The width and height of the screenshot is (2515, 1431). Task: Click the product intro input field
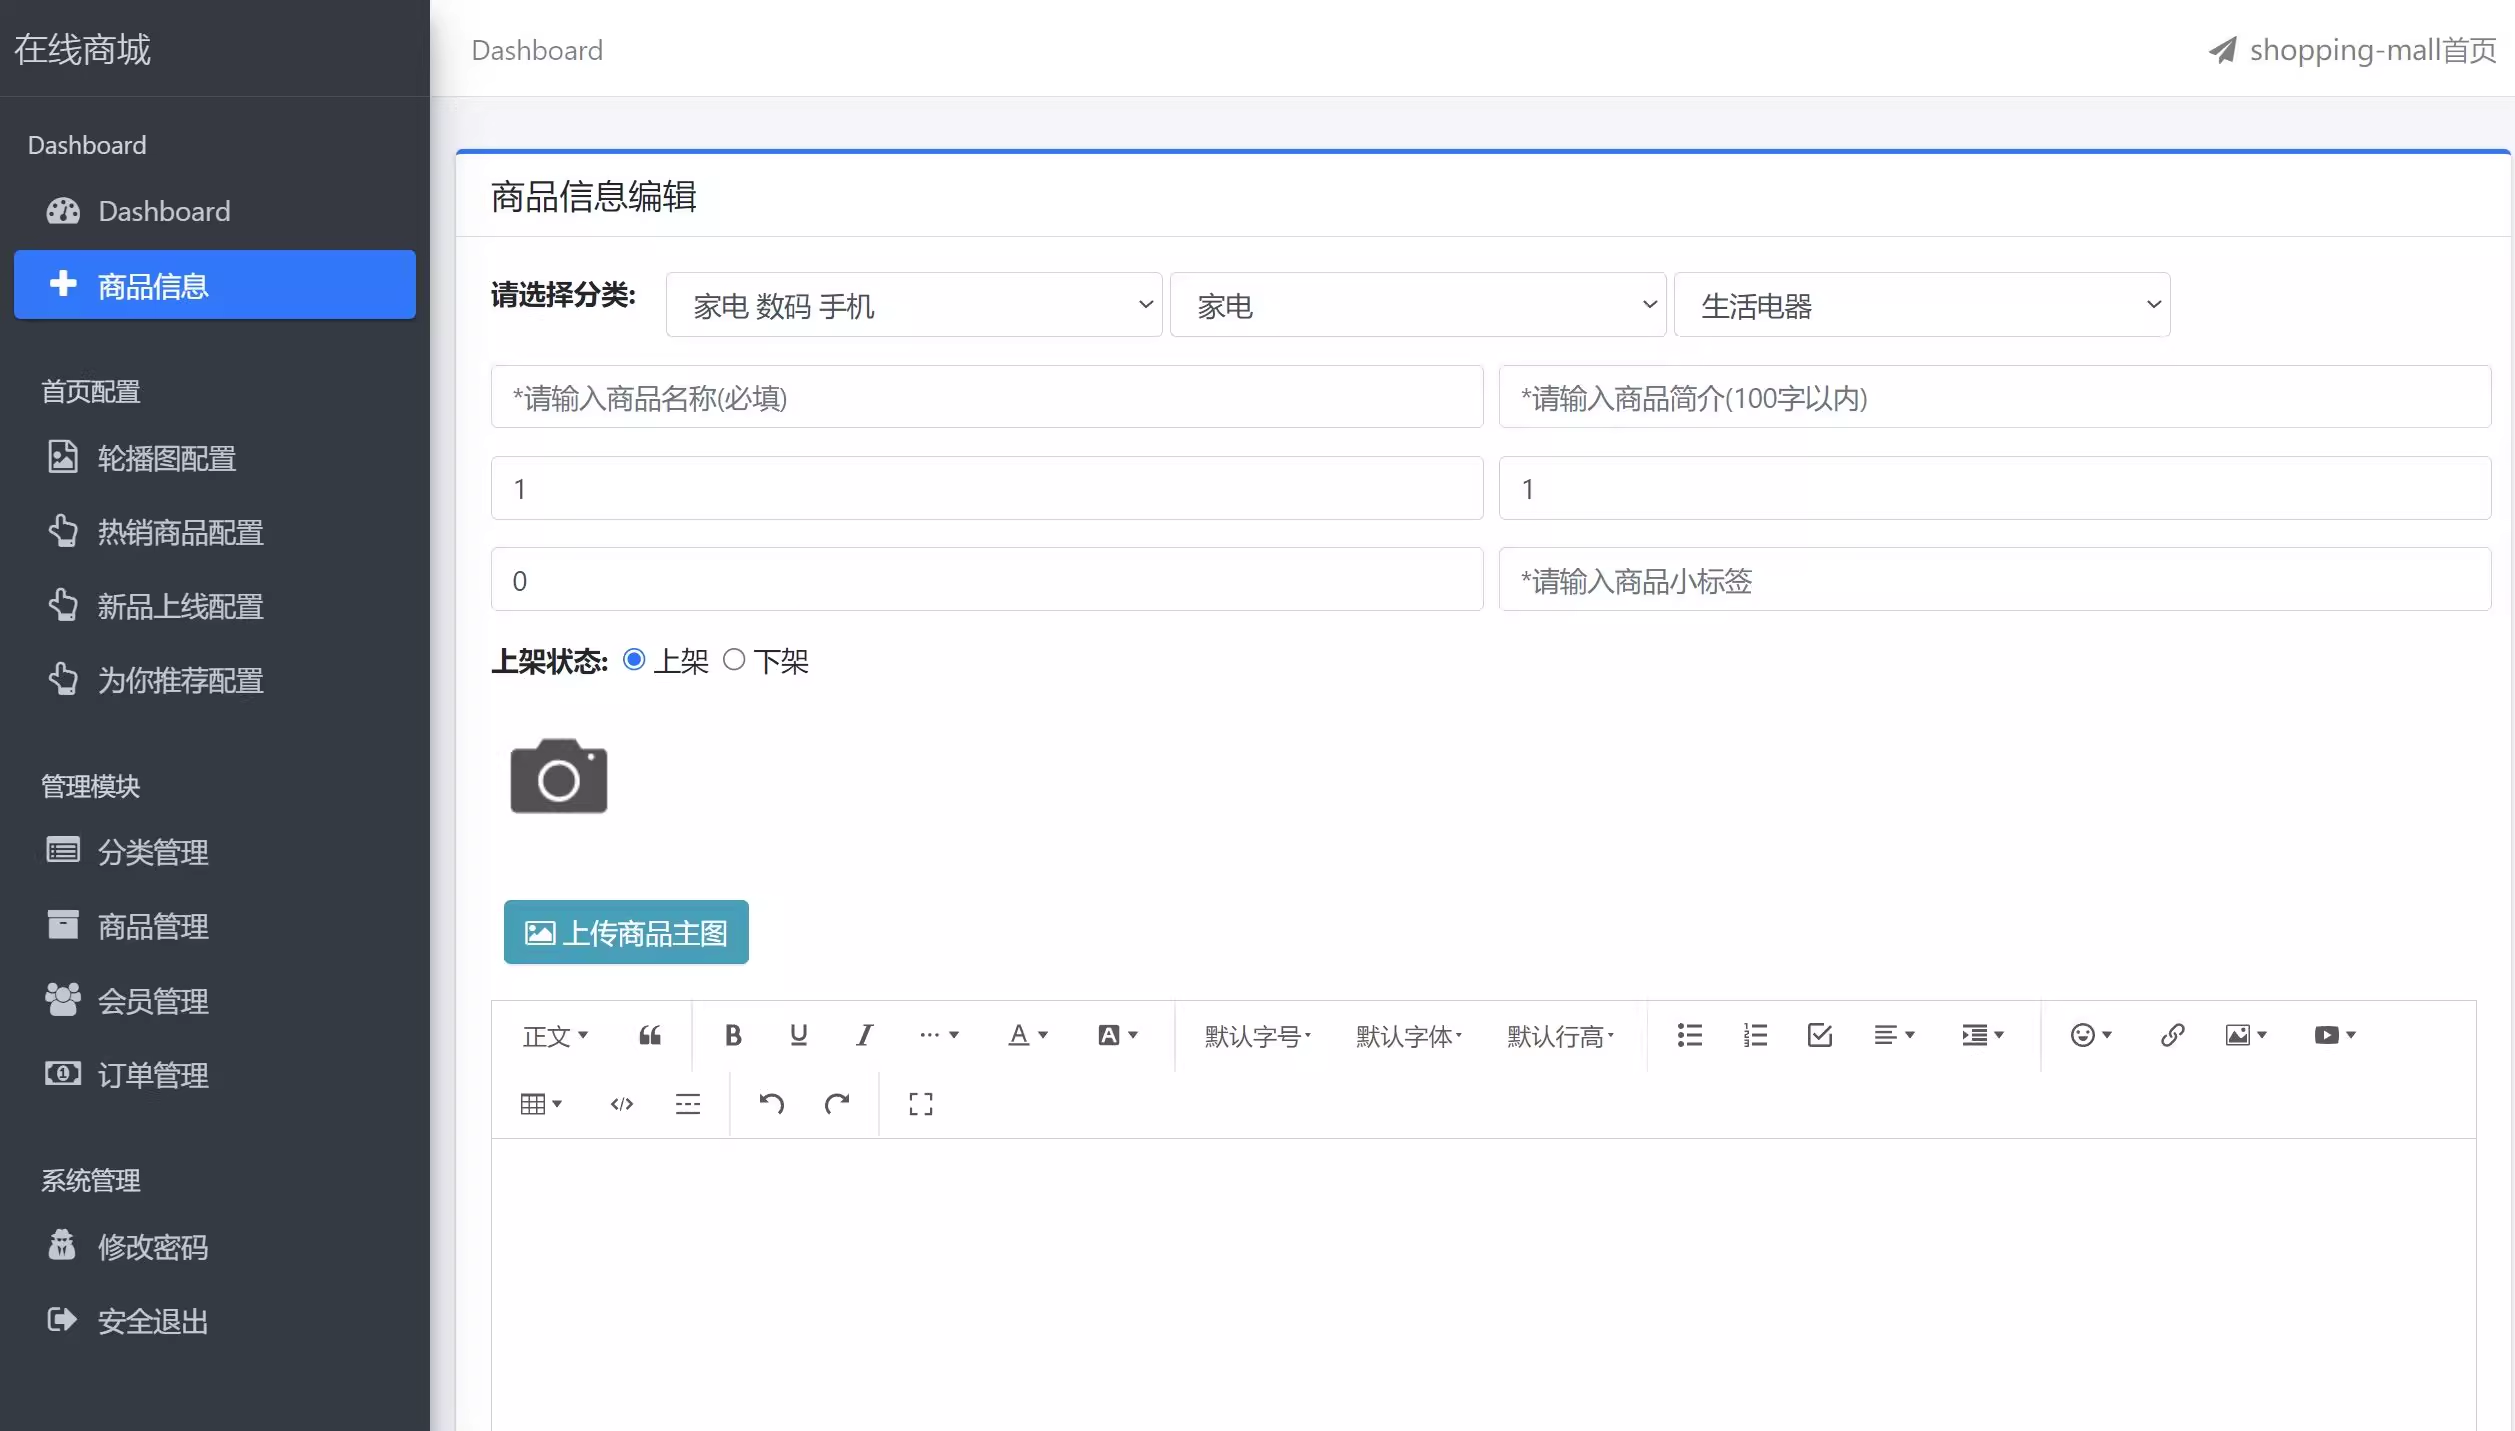(1995, 397)
